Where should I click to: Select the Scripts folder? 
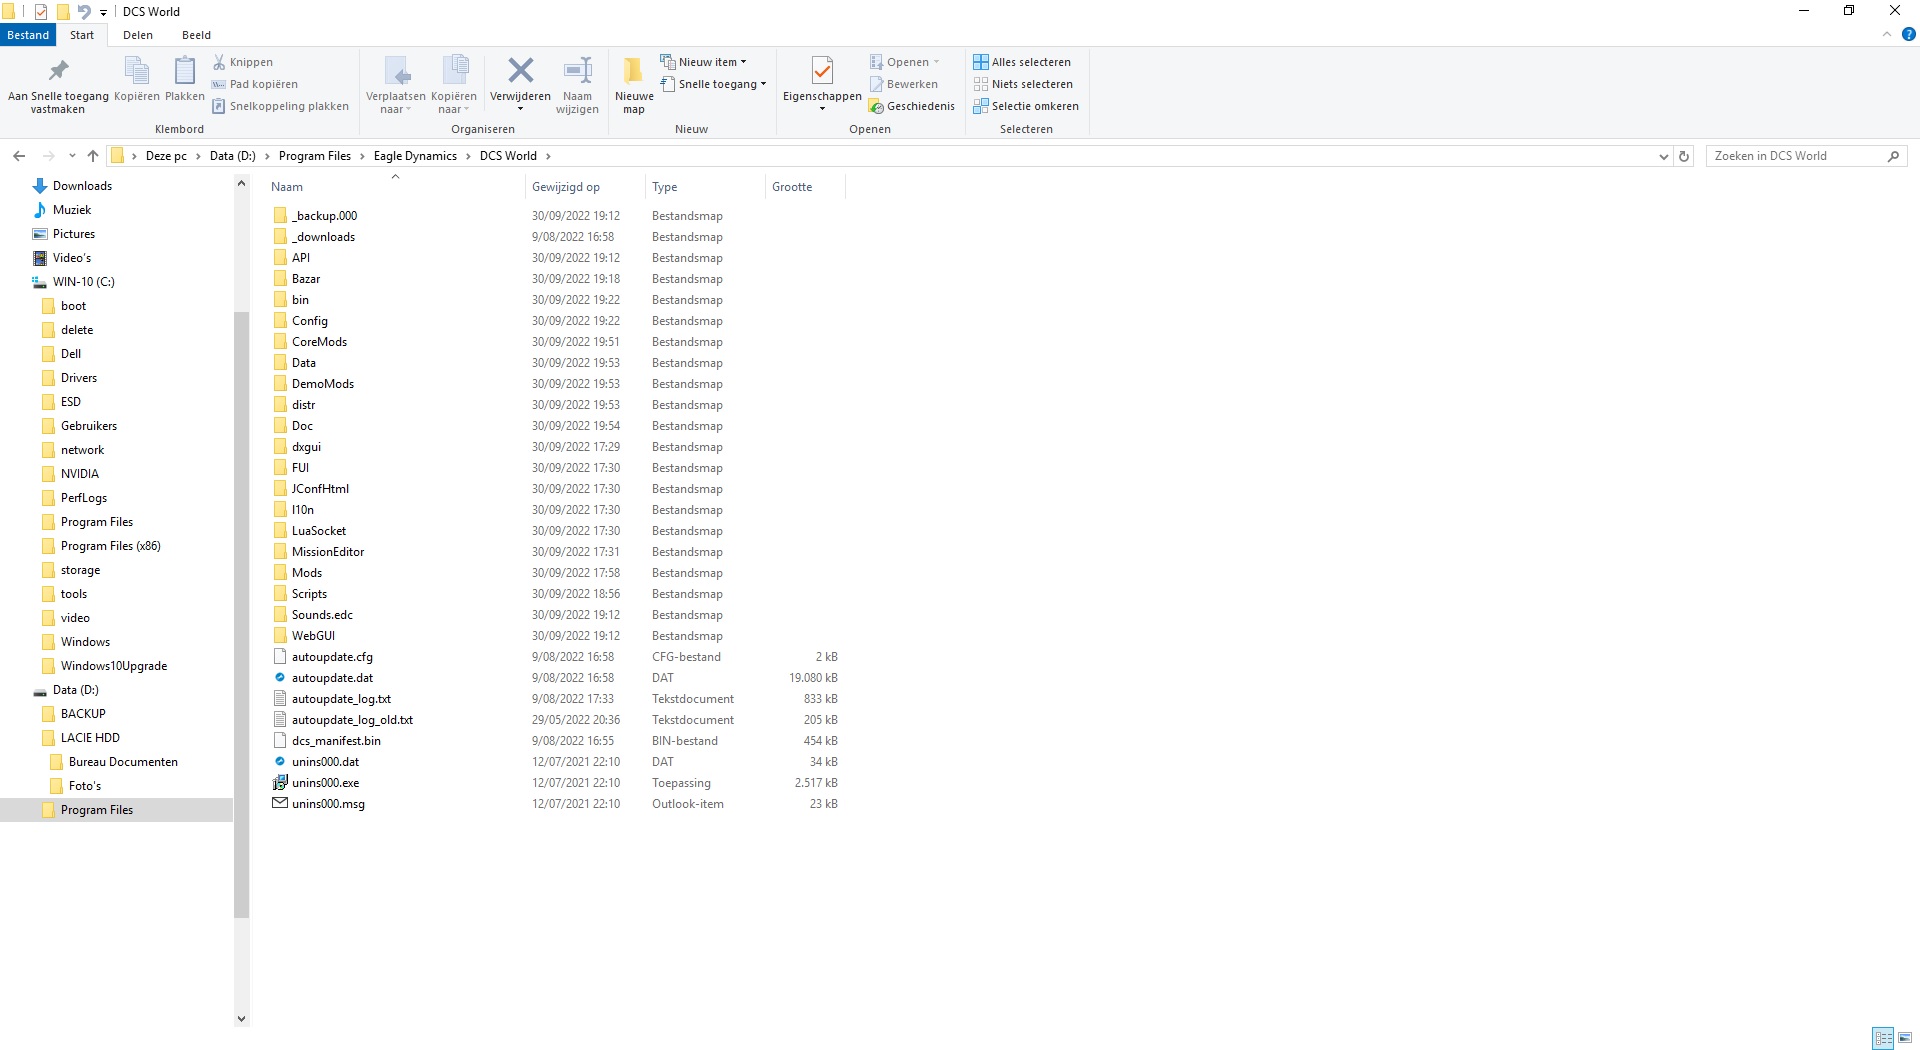(309, 594)
